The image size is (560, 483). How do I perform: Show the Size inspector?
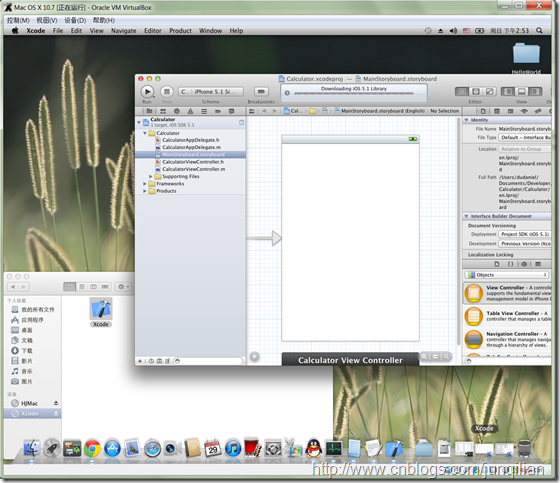(x=538, y=111)
